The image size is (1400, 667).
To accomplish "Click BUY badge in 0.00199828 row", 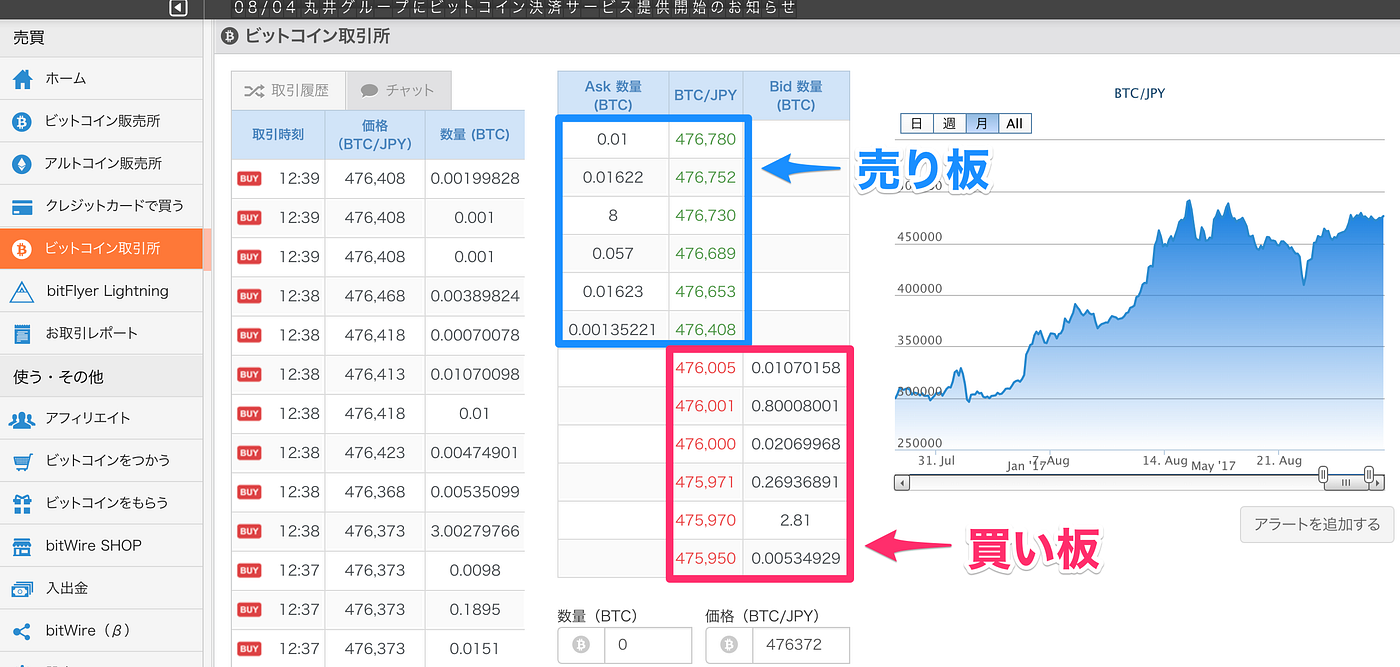I will coord(249,178).
